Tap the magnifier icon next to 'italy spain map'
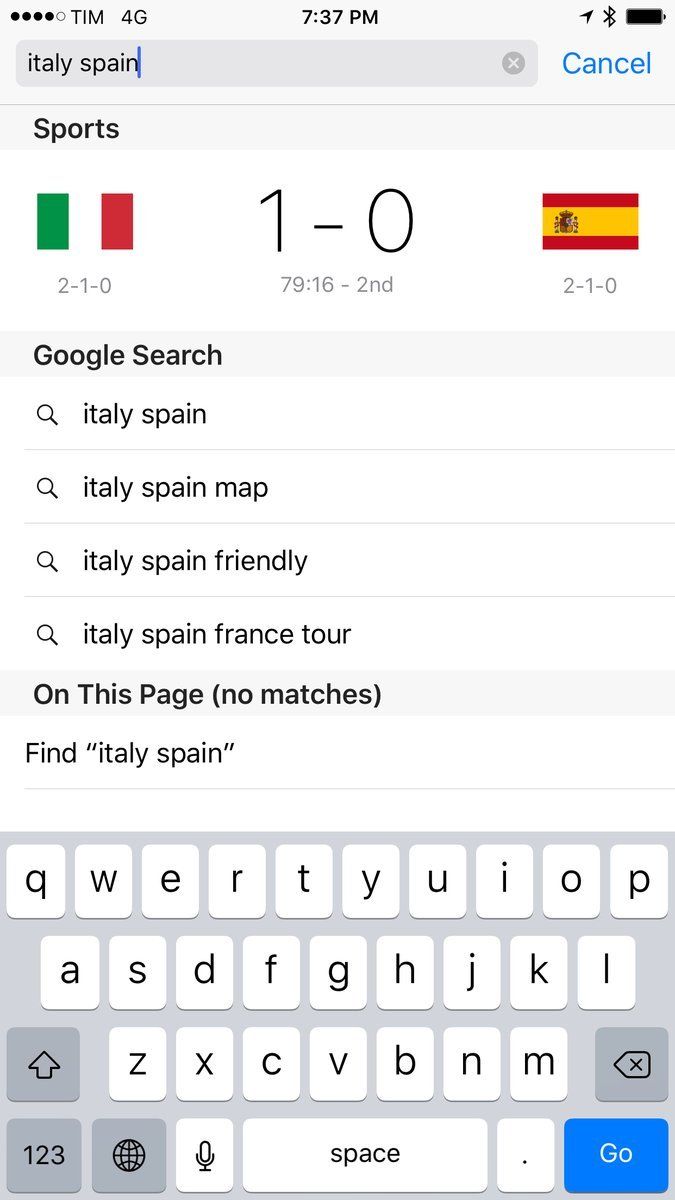The image size is (675, 1200). 47,487
